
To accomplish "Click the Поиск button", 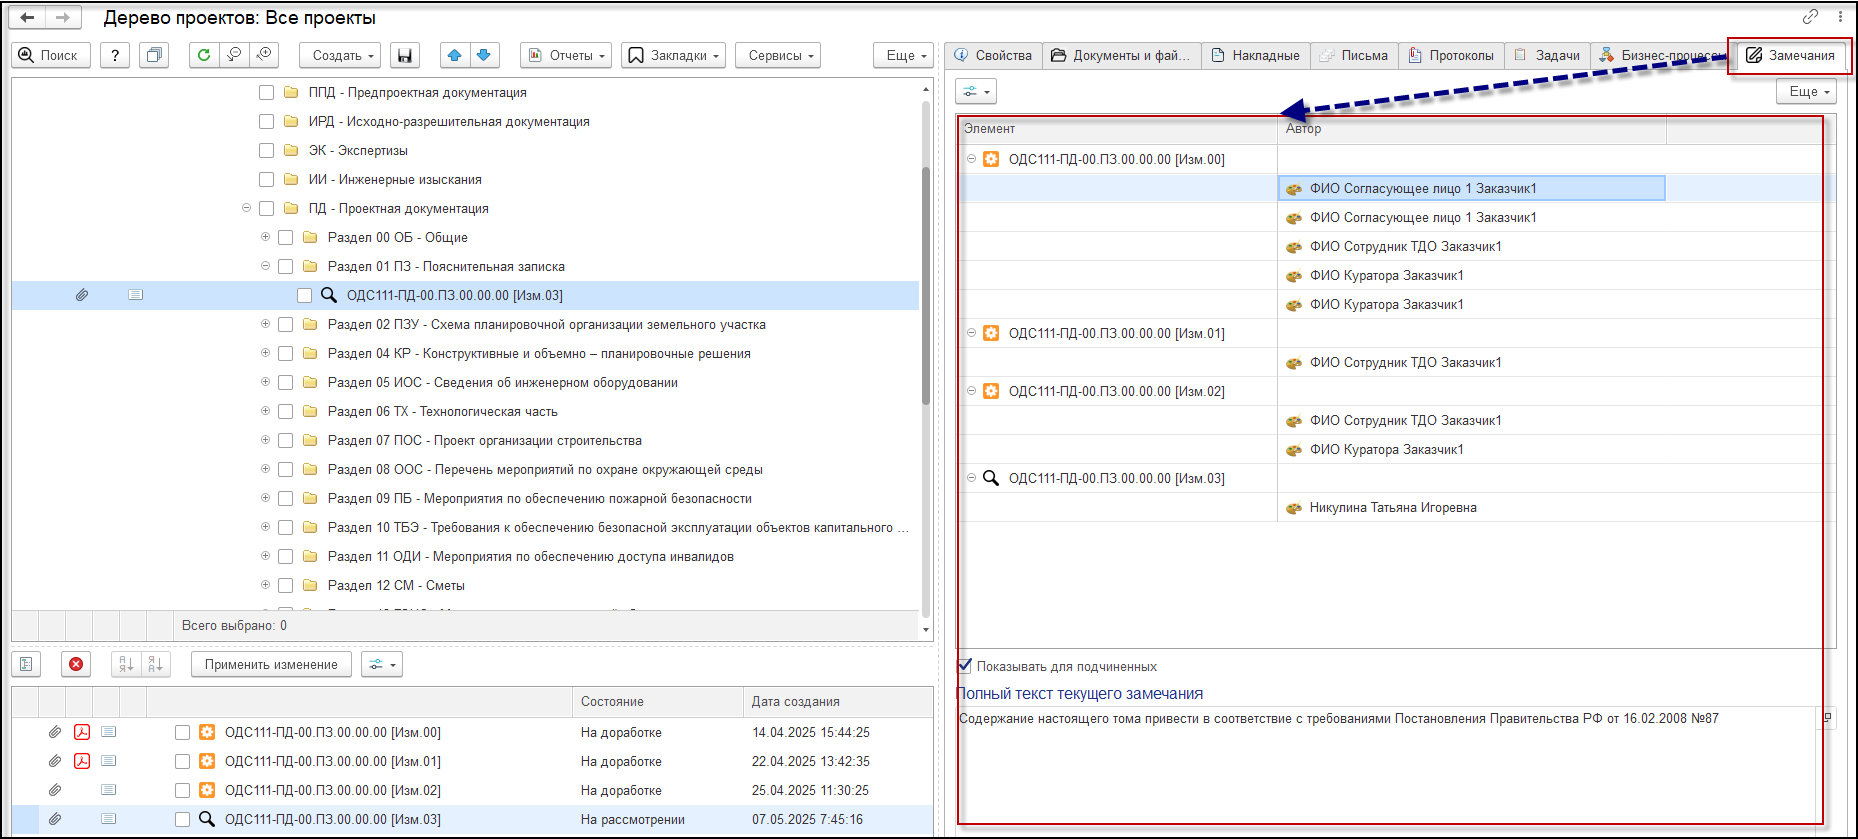I will pyautogui.click(x=50, y=55).
